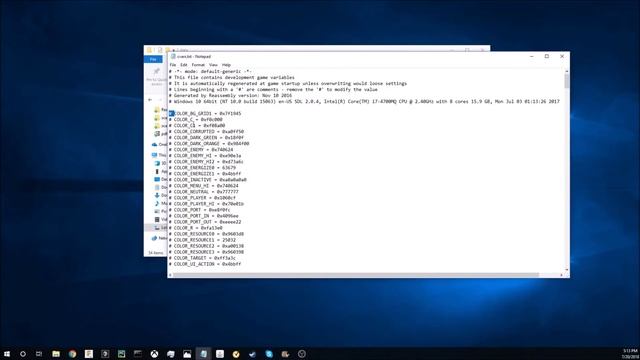Image resolution: width=640 pixels, height=360 pixels.
Task: Open the Format menu in Notepad
Action: (198, 64)
